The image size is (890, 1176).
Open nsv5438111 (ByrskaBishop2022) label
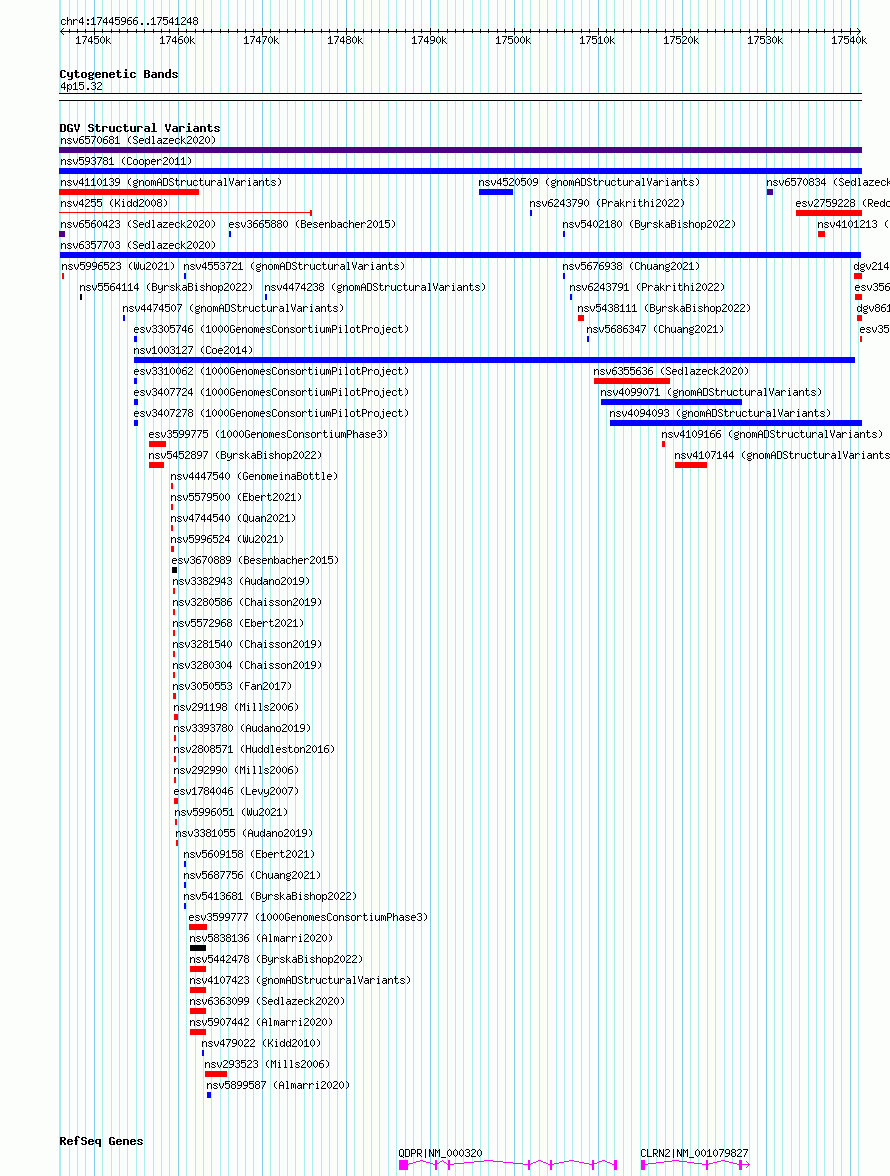[664, 308]
